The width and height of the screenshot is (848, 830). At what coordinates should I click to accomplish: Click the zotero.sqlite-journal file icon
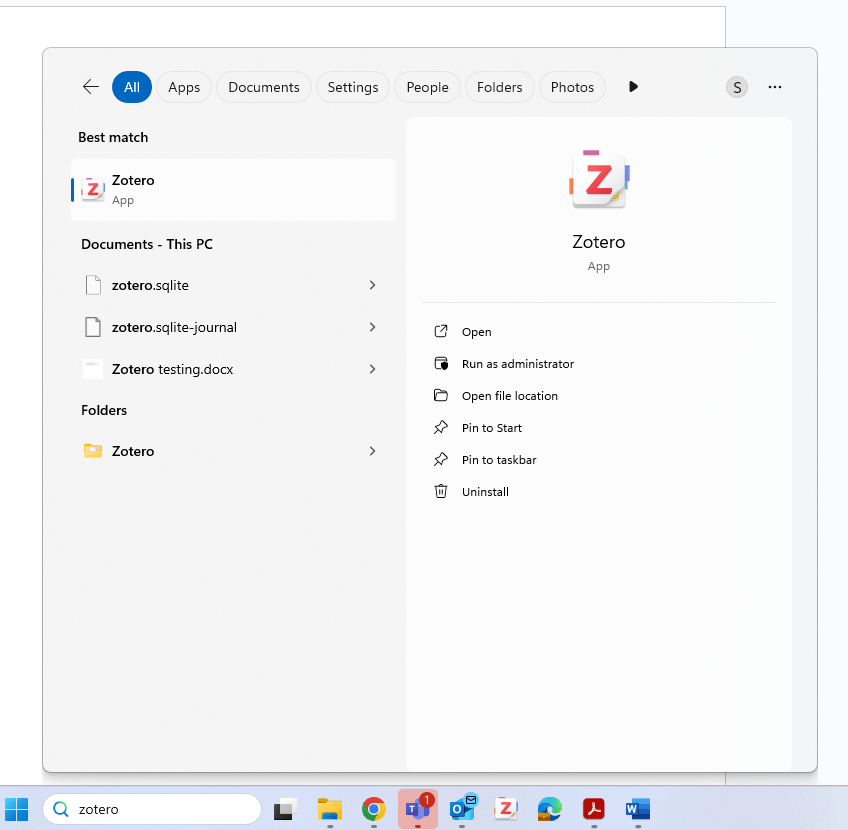click(93, 327)
